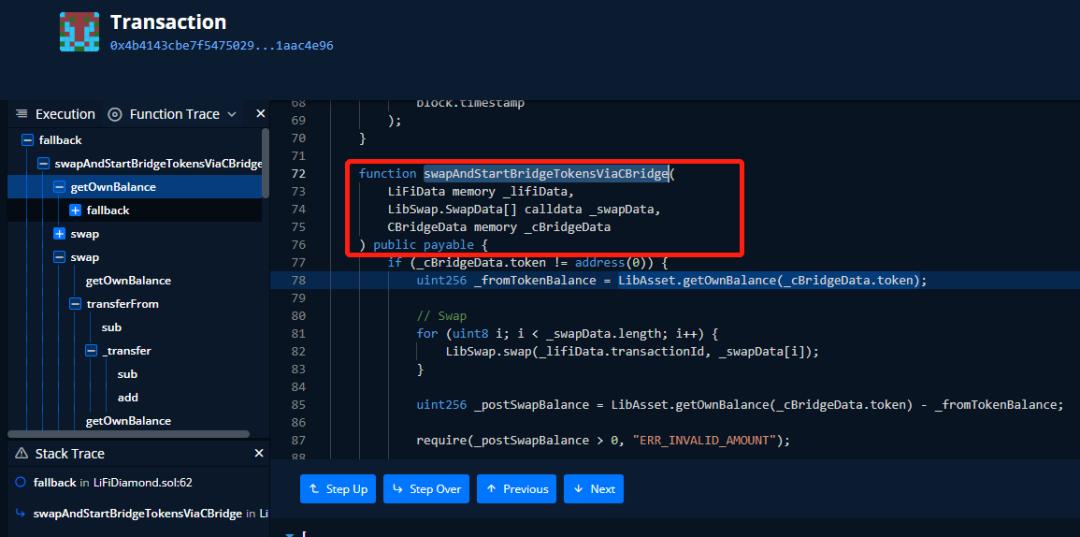This screenshot has height=537, width=1080.
Task: Click the // Swap comment line
Action: [442, 316]
